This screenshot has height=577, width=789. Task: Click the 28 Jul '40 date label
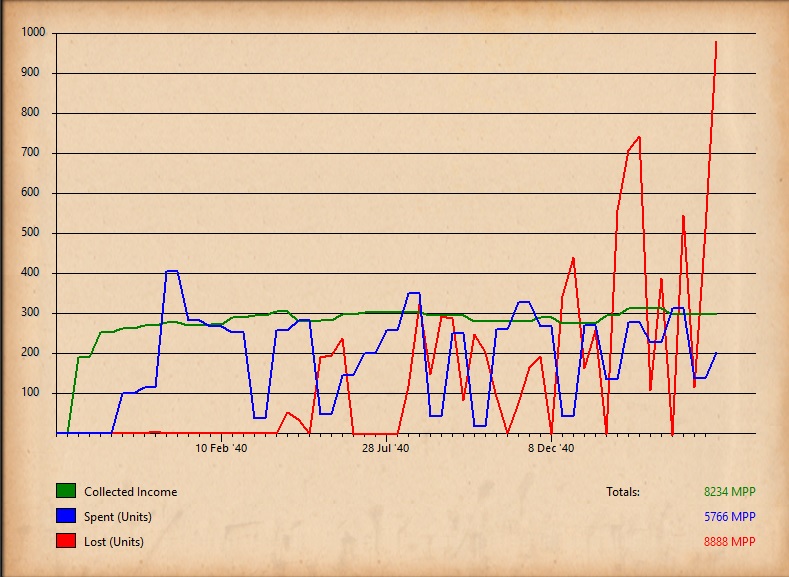click(x=385, y=448)
